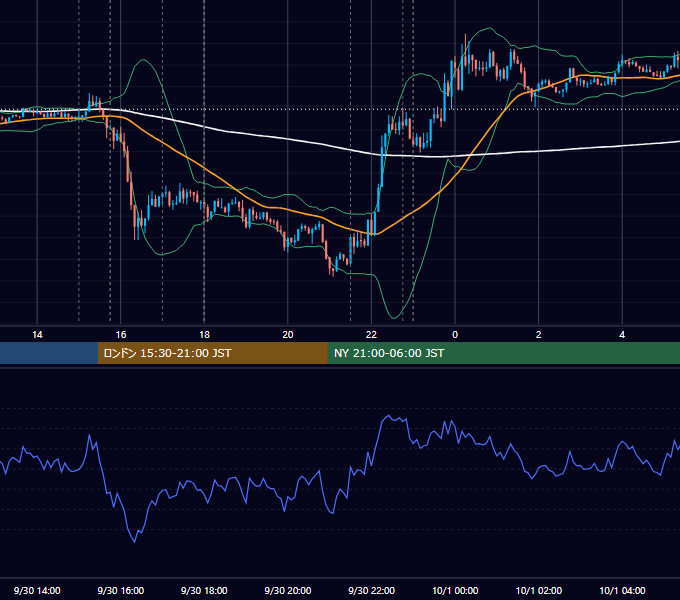Click the 9/30 20:00 date label
The height and width of the screenshot is (600, 680).
288,590
